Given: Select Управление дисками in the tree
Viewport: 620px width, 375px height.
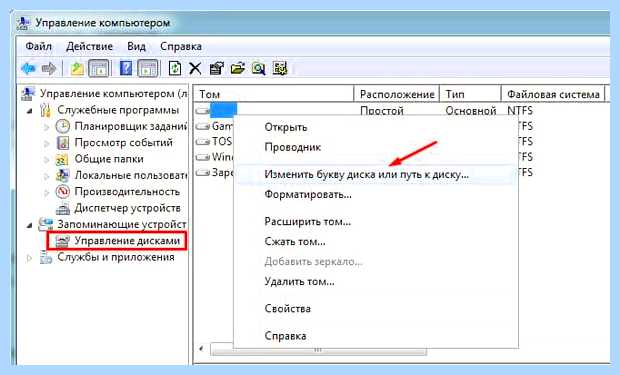Looking at the screenshot, I should tap(127, 241).
